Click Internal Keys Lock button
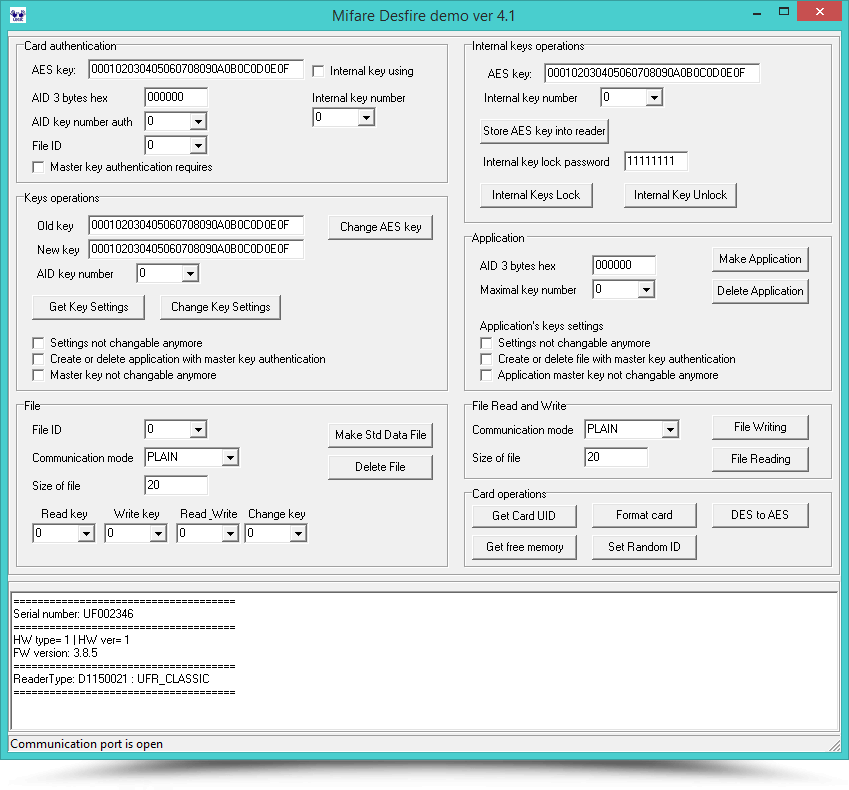This screenshot has width=849, height=790. tap(536, 195)
